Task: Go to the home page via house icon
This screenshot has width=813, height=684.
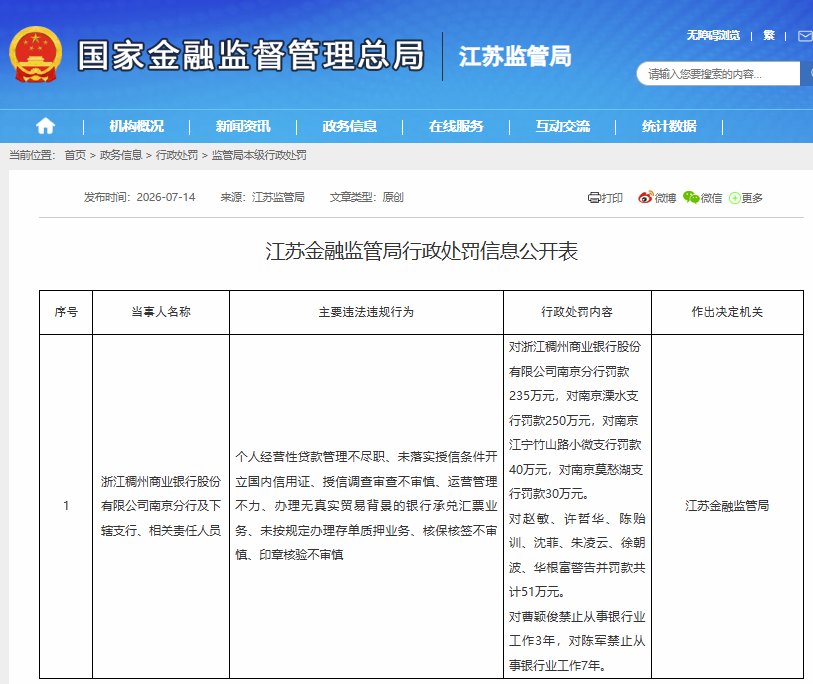Action: coord(45,126)
